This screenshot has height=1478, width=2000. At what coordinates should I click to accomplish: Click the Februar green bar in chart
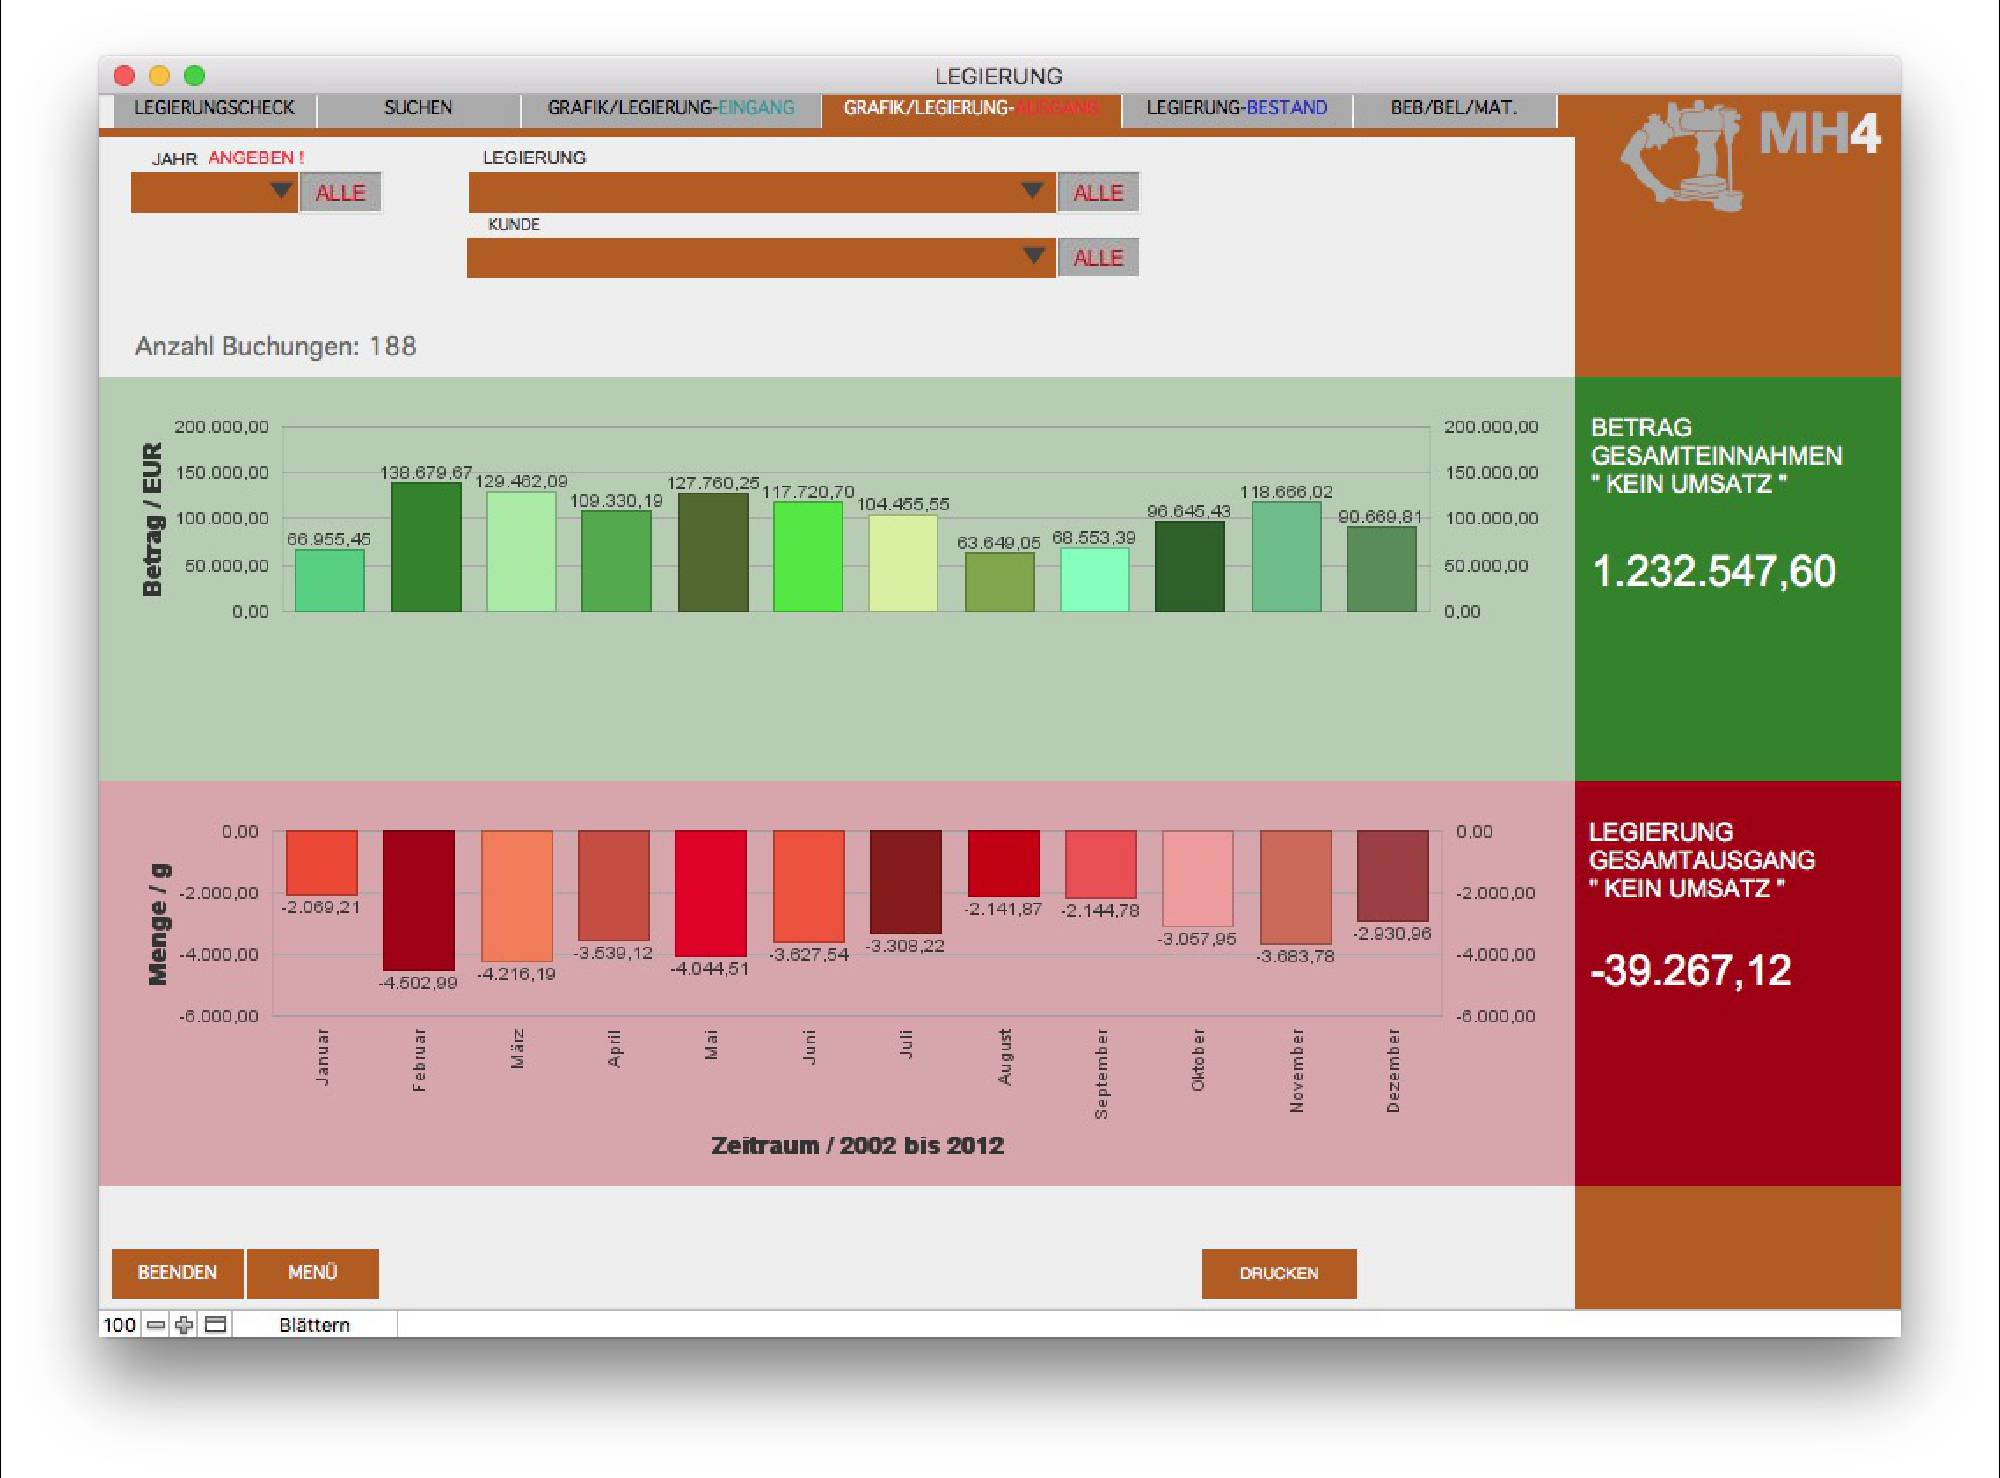click(x=426, y=547)
